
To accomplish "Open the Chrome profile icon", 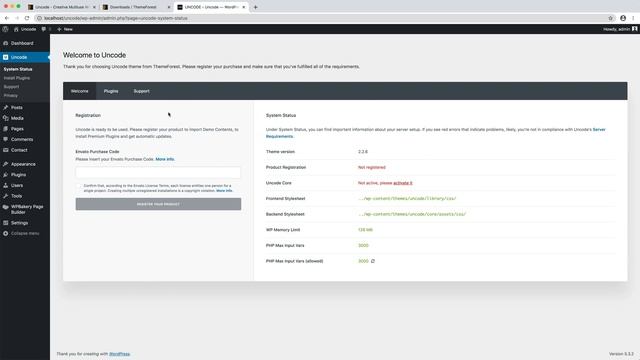I will (623, 18).
